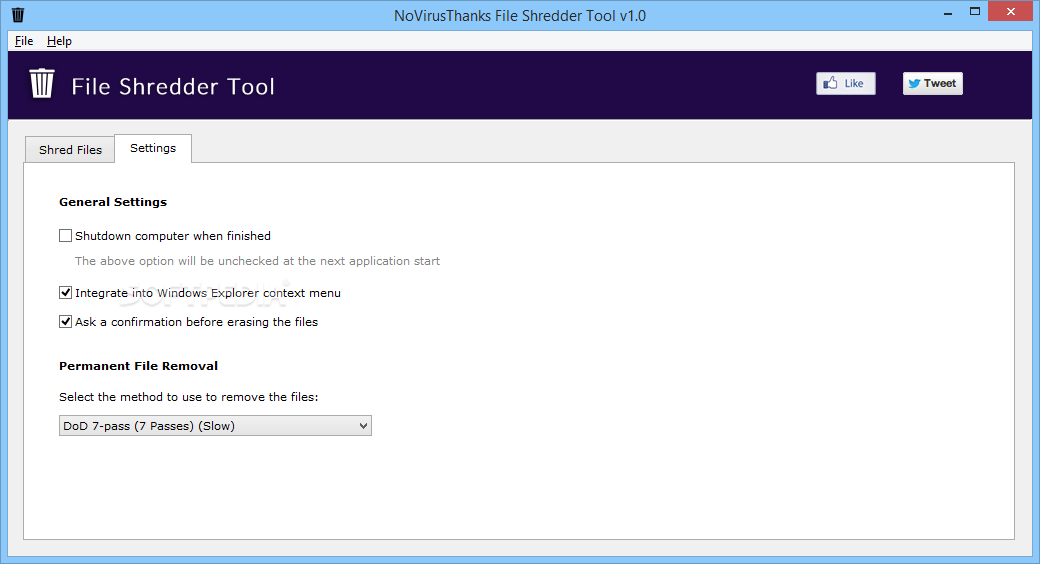Click the 'File Shredder Tool' banner title
This screenshot has height=564, width=1040.
click(172, 86)
